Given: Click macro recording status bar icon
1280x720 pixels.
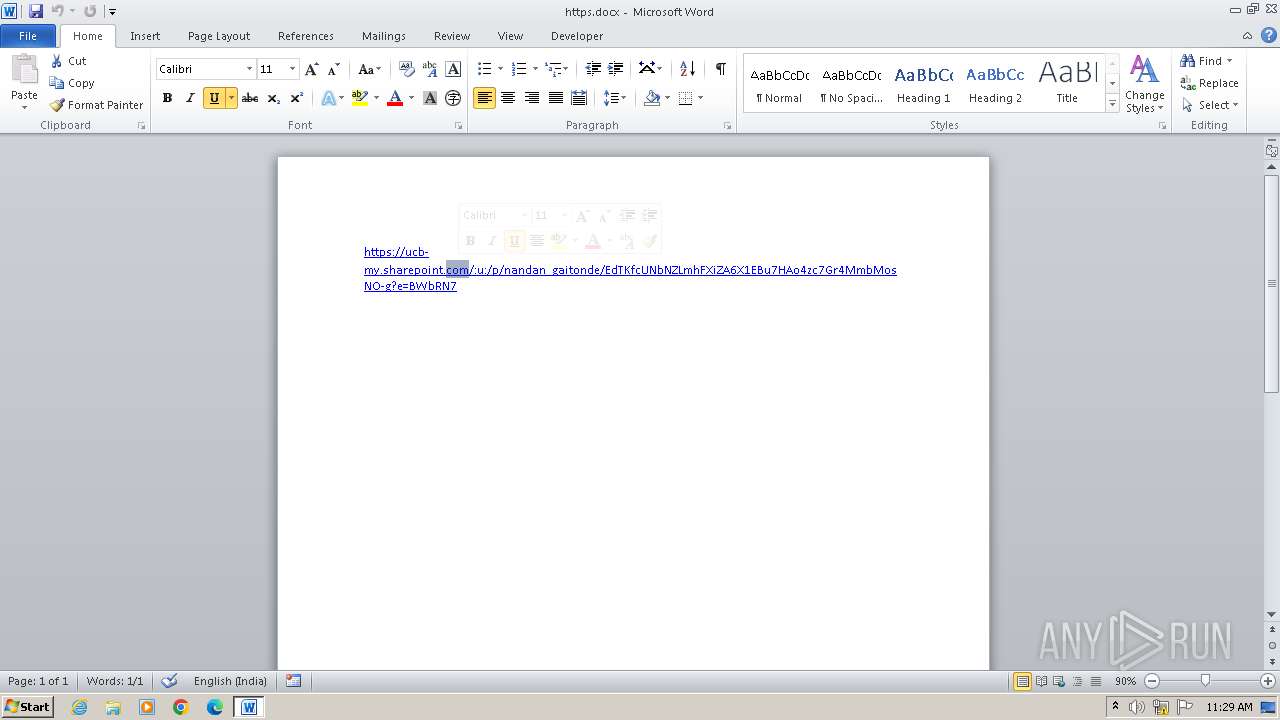Looking at the screenshot, I should pos(293,681).
